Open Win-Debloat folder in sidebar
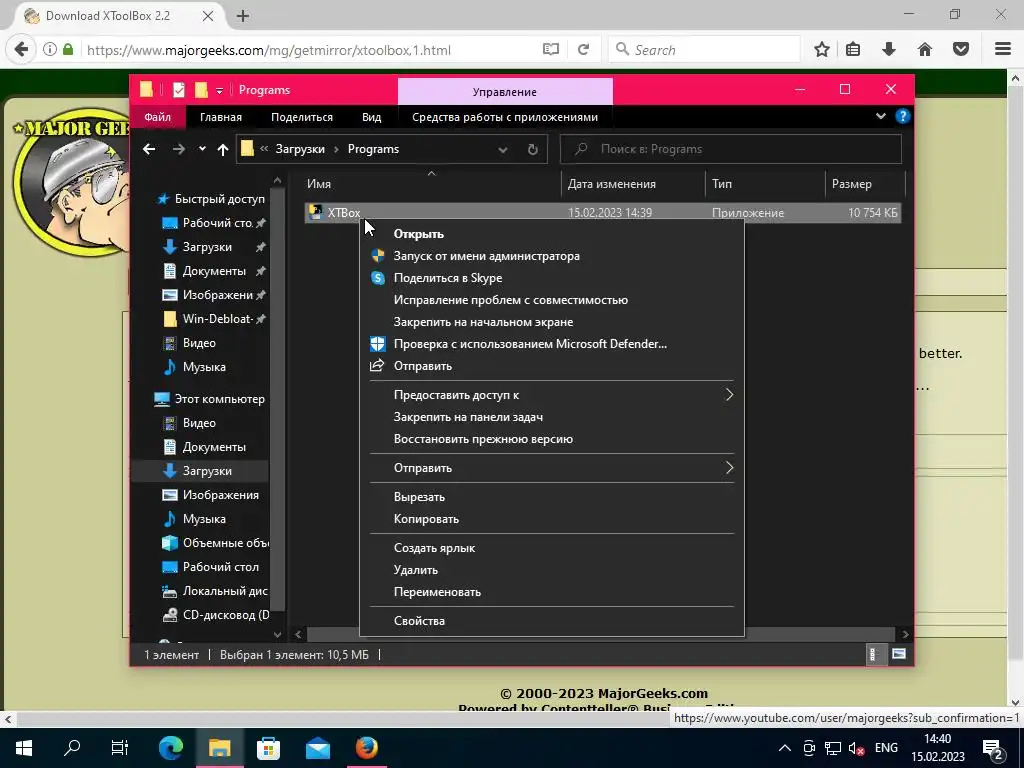 [215, 319]
